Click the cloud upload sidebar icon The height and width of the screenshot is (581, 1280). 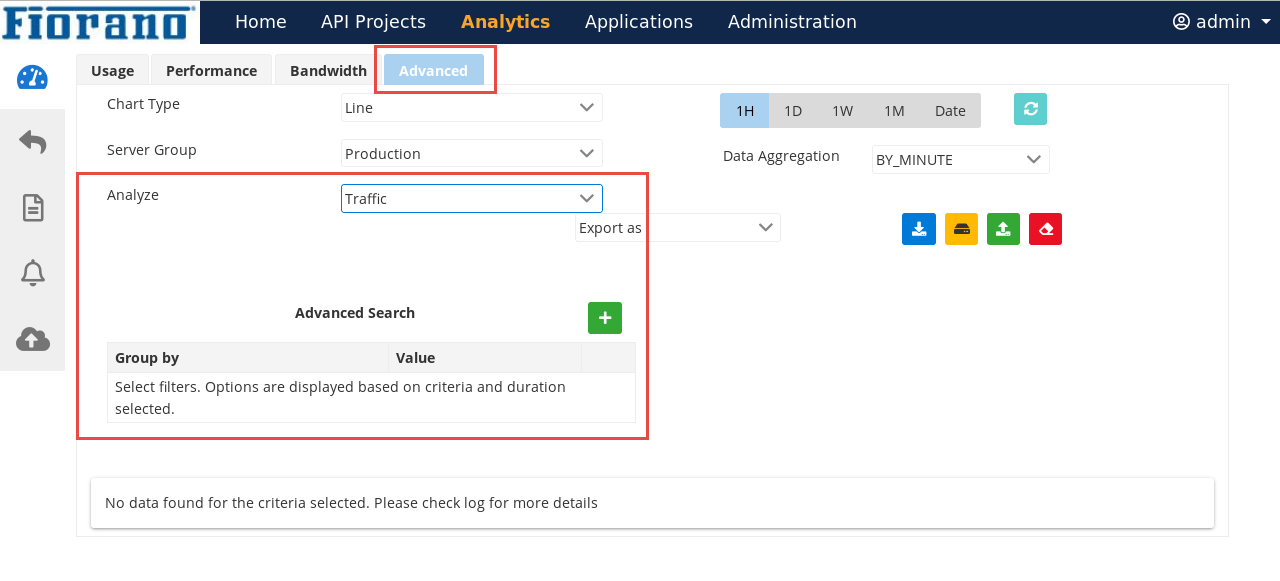click(x=33, y=338)
